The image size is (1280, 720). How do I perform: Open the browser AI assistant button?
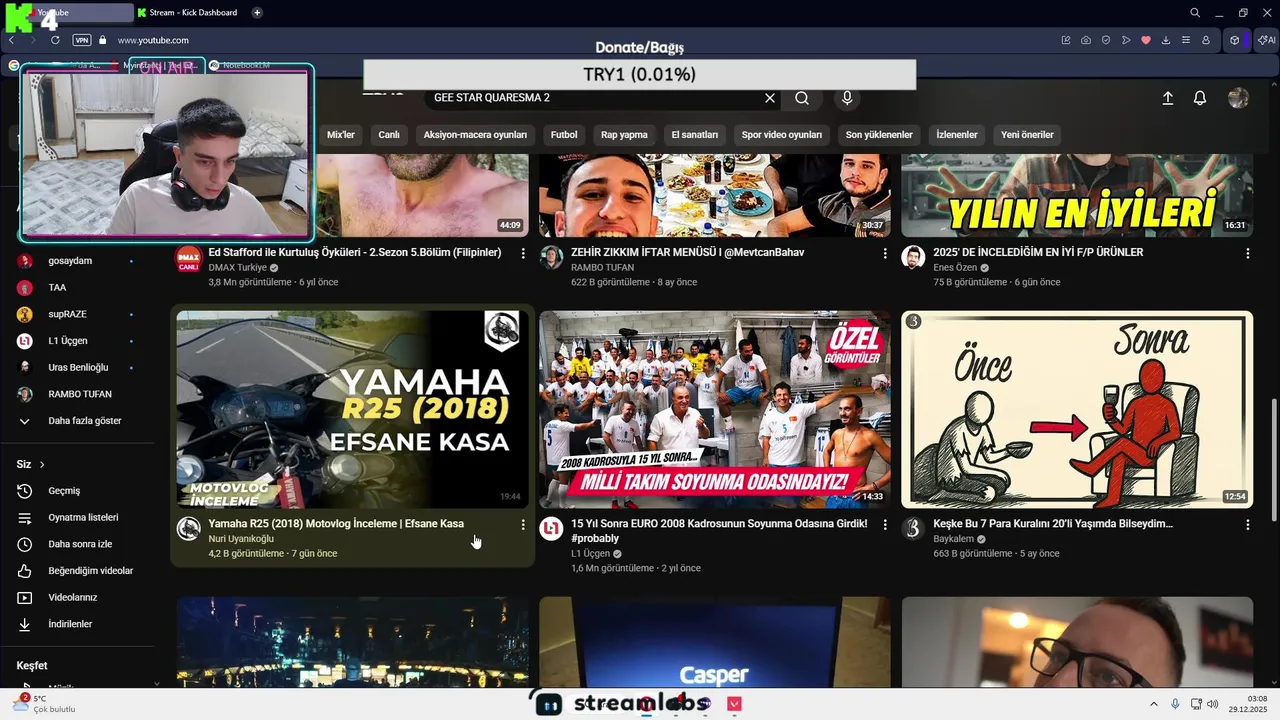pos(1266,40)
